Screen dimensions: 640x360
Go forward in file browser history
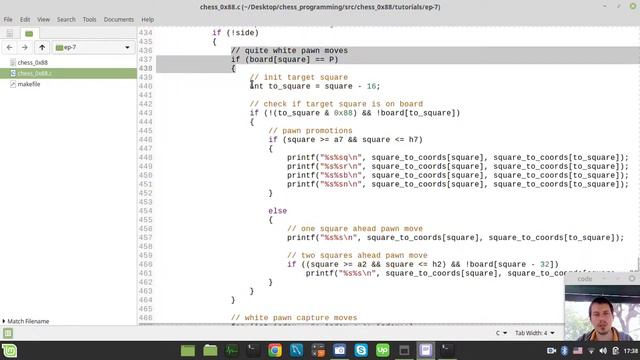pos(25,47)
